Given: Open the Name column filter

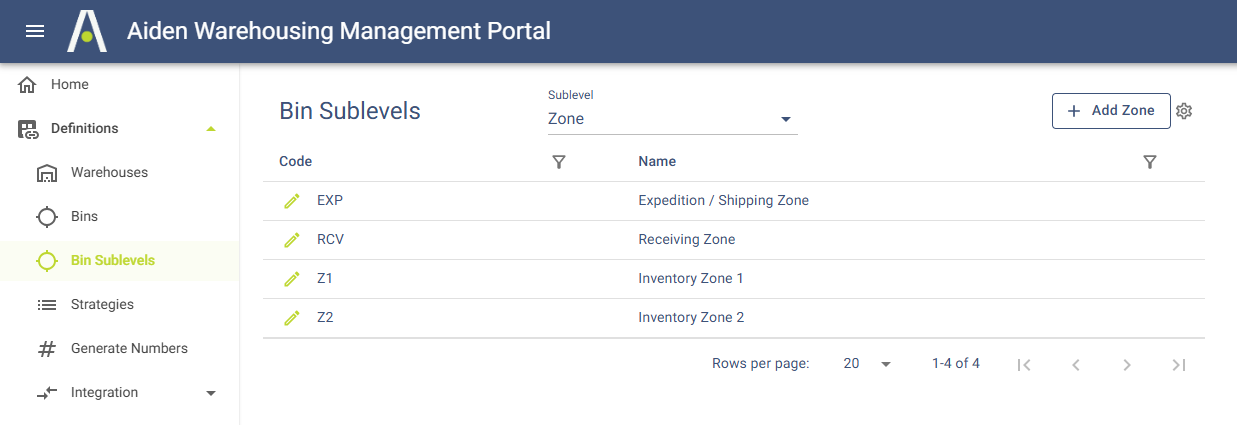Looking at the screenshot, I should [1150, 162].
